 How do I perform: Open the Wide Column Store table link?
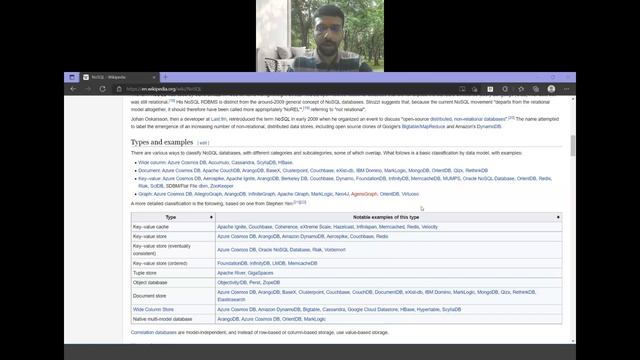[x=153, y=309]
